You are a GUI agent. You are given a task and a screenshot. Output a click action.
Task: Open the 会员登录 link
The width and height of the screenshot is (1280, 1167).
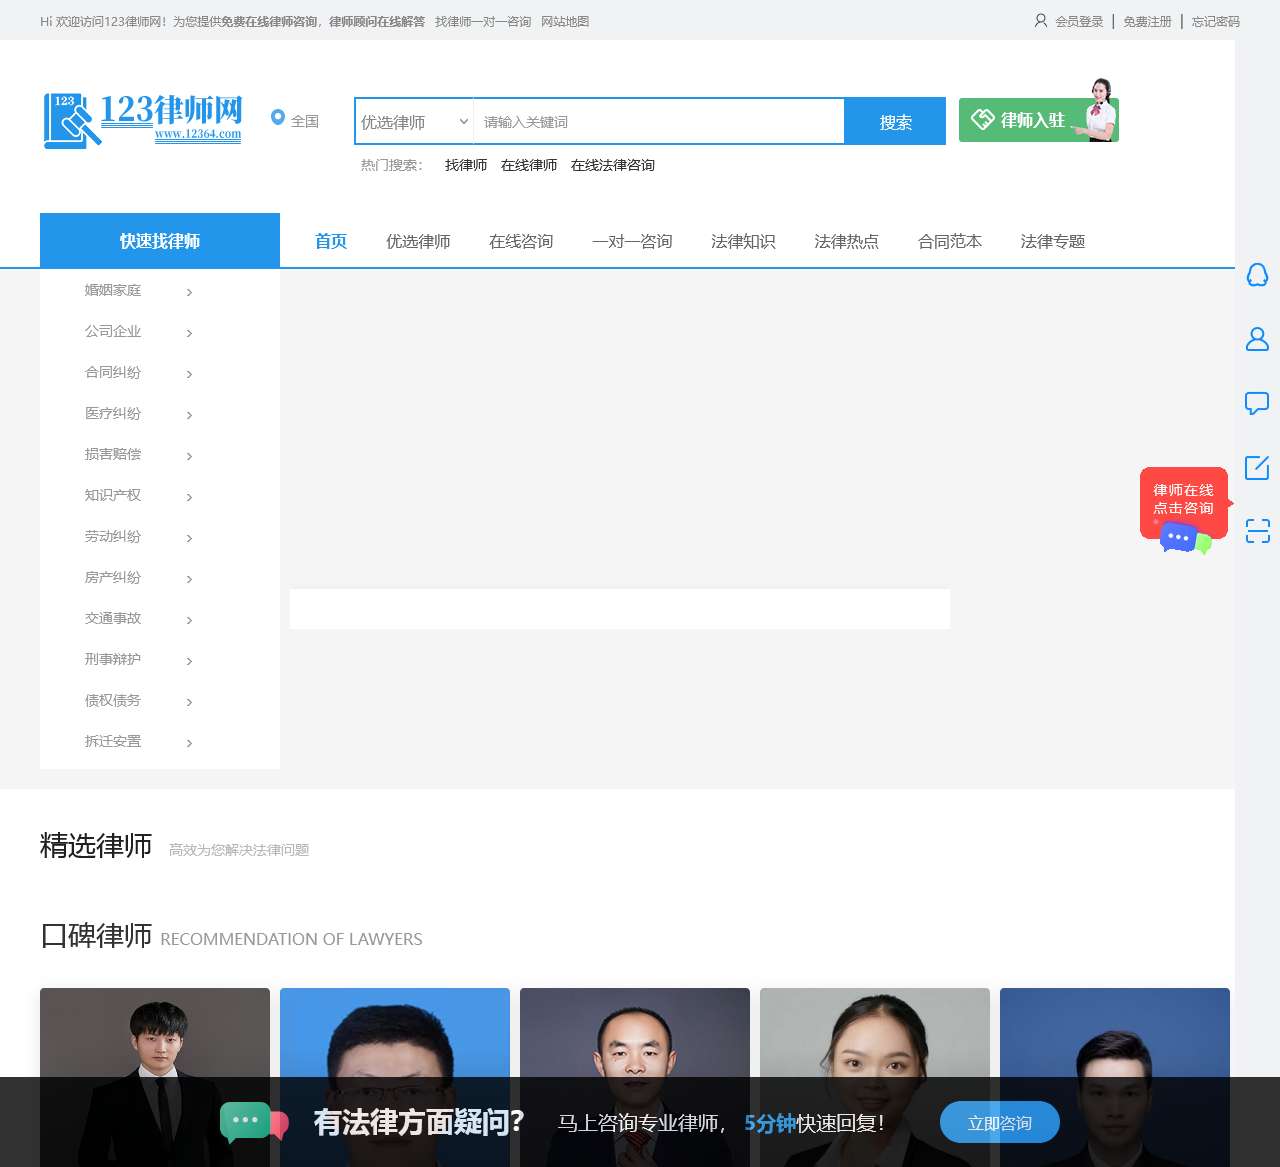point(1078,21)
